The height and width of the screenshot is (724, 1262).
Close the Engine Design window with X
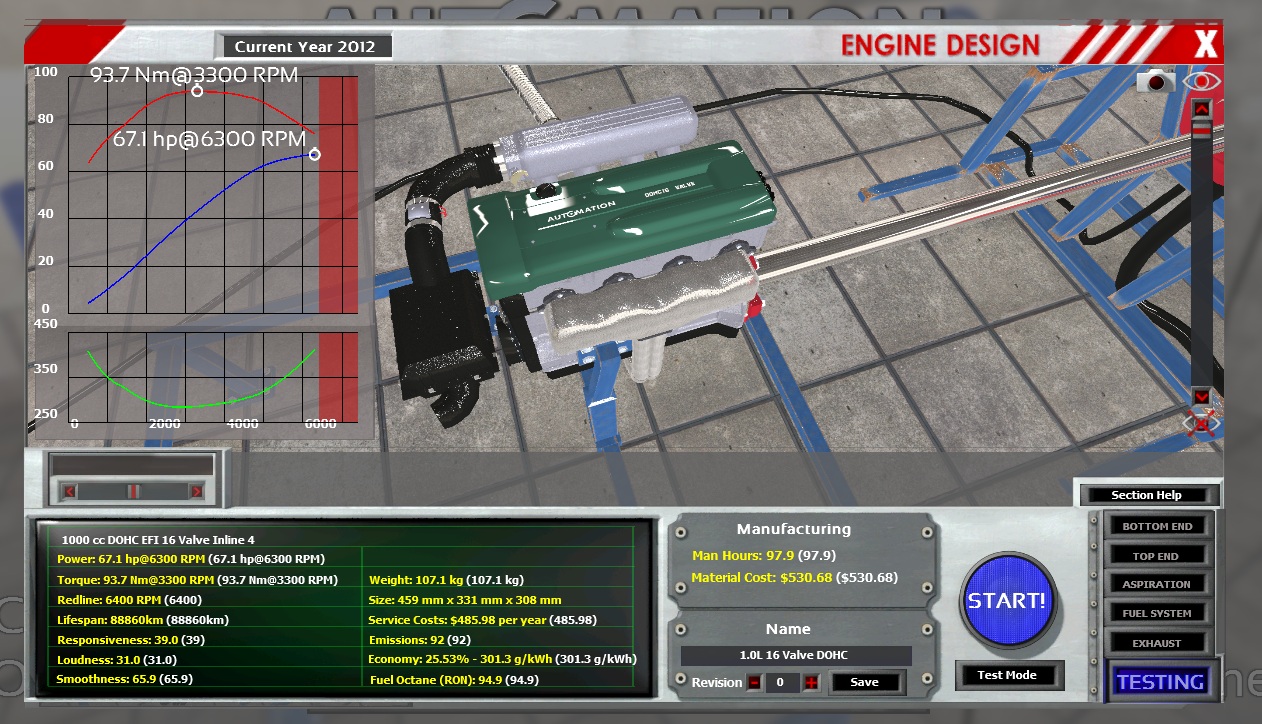1206,44
